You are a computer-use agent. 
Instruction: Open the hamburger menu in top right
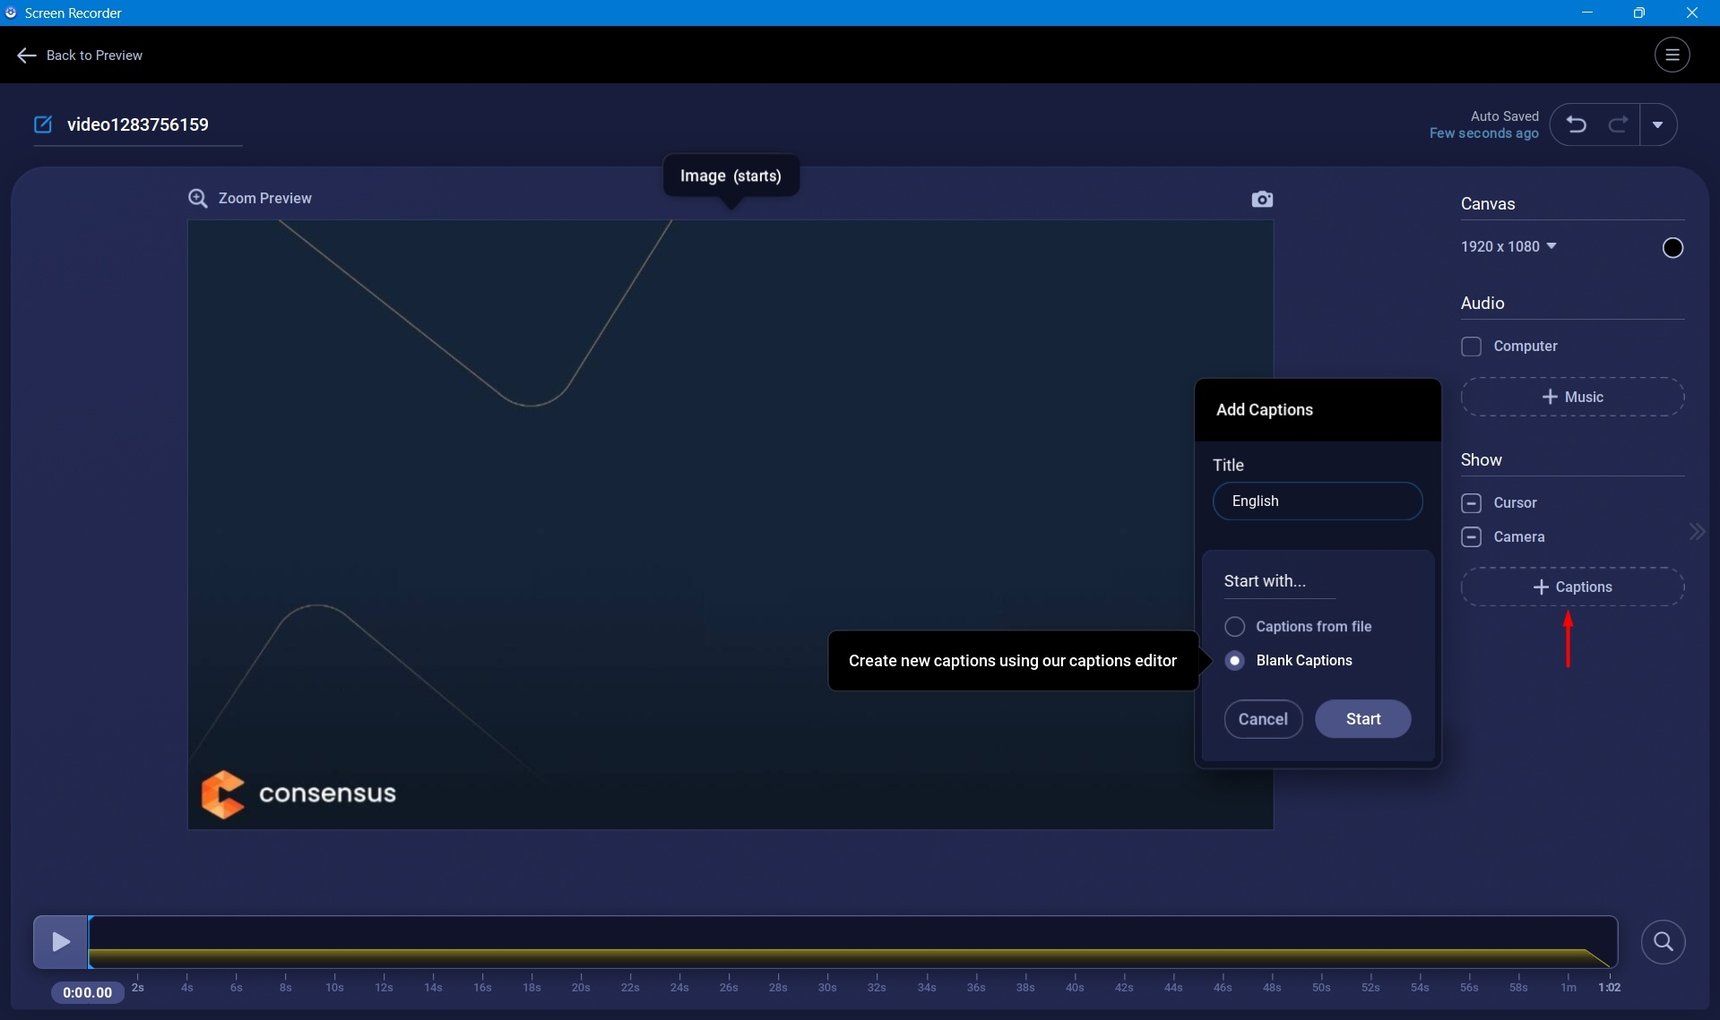click(x=1672, y=55)
